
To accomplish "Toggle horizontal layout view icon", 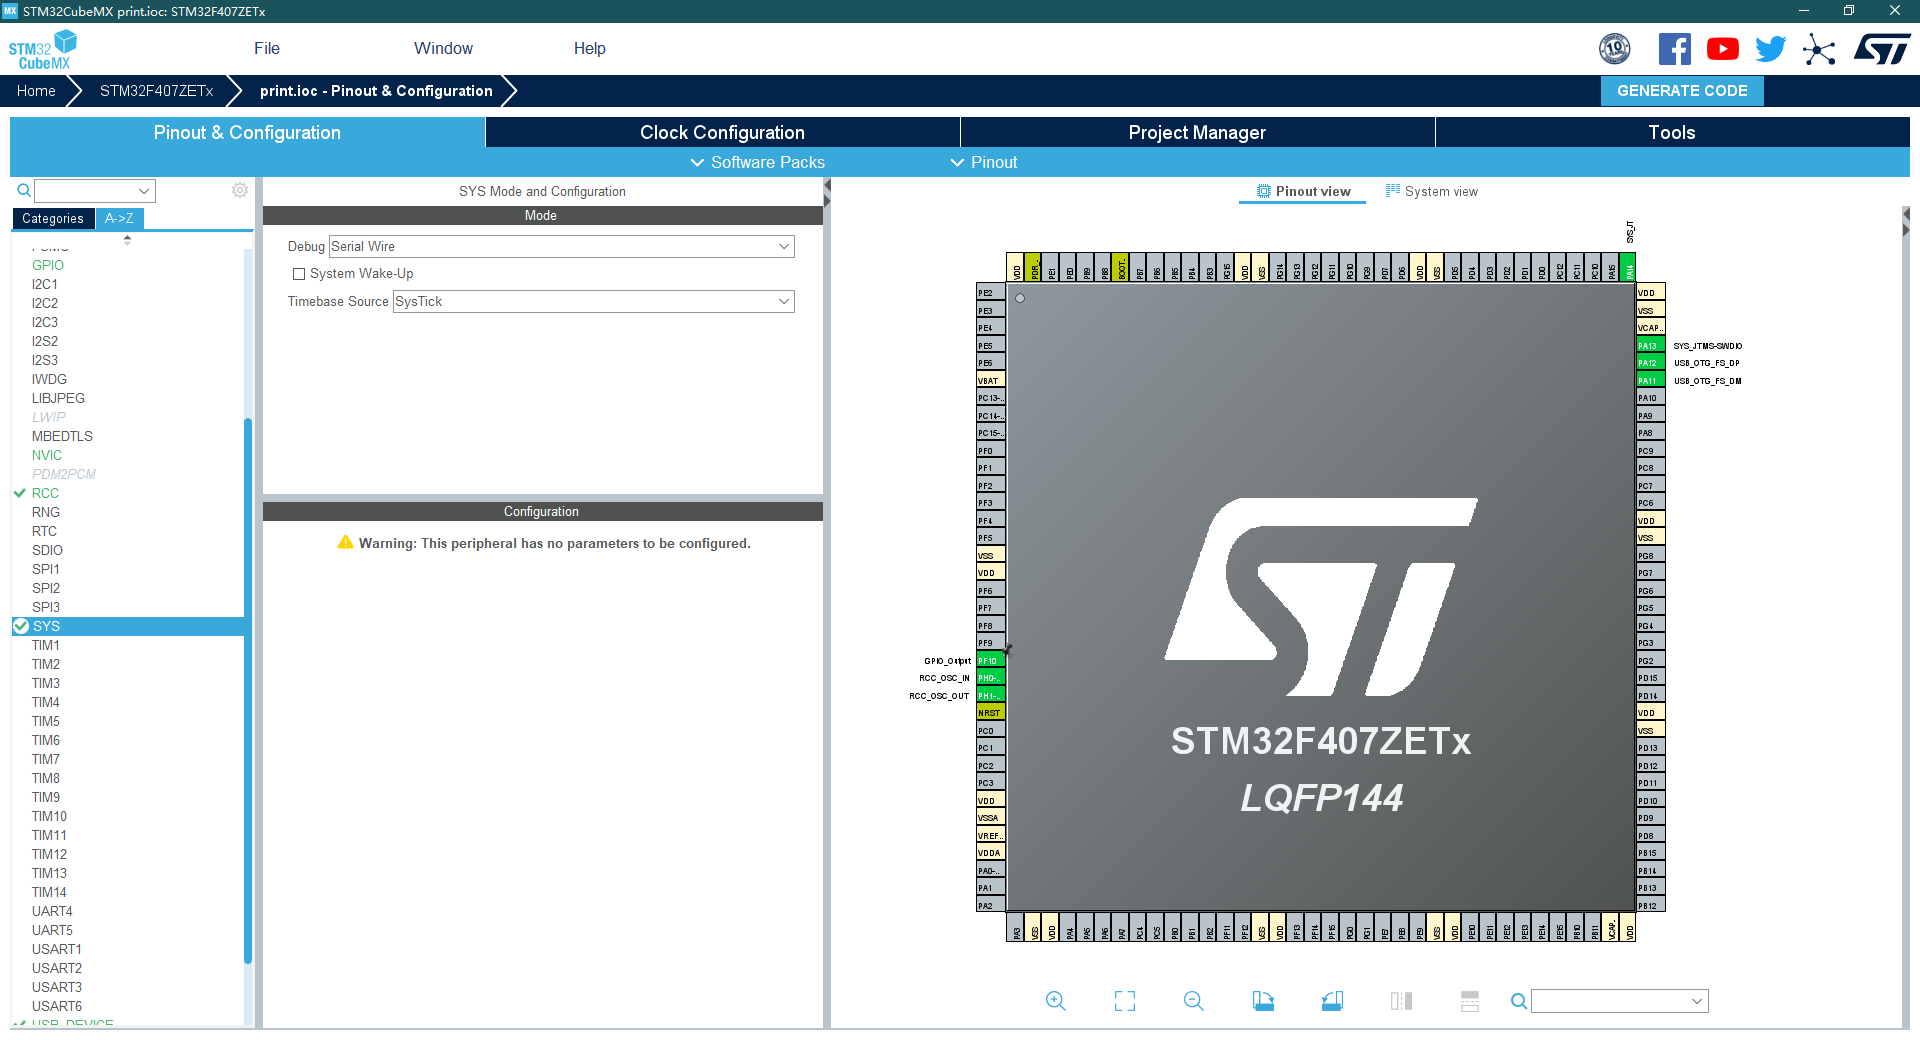I will point(1470,1001).
